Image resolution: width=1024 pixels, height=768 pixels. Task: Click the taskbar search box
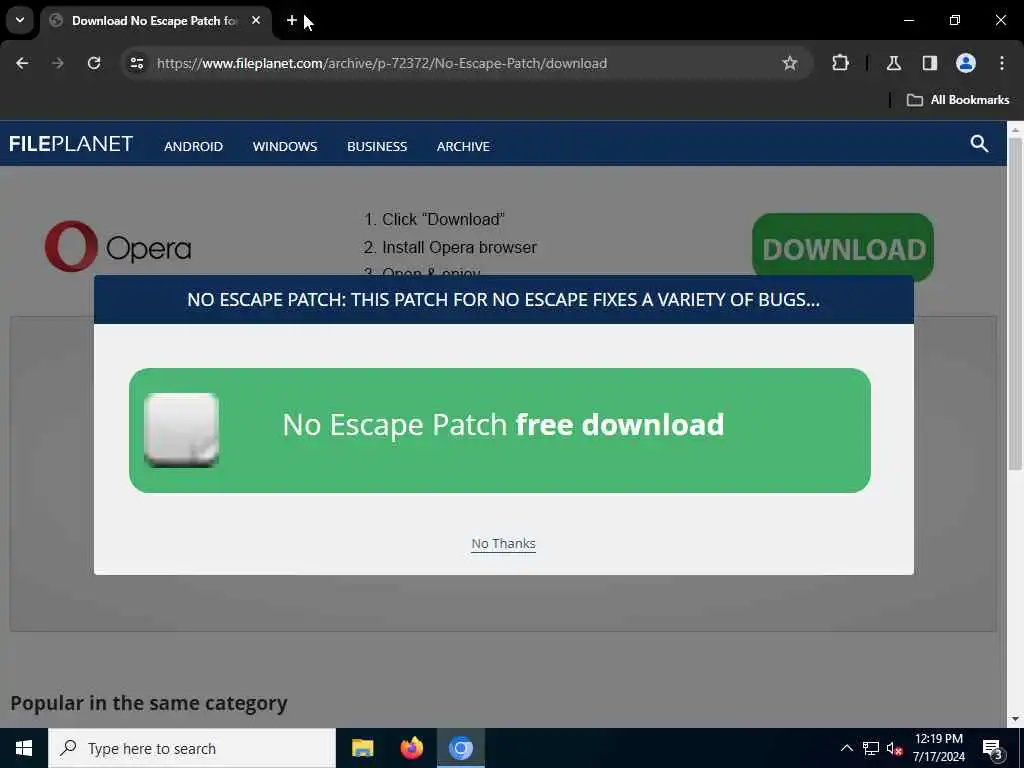pos(192,748)
